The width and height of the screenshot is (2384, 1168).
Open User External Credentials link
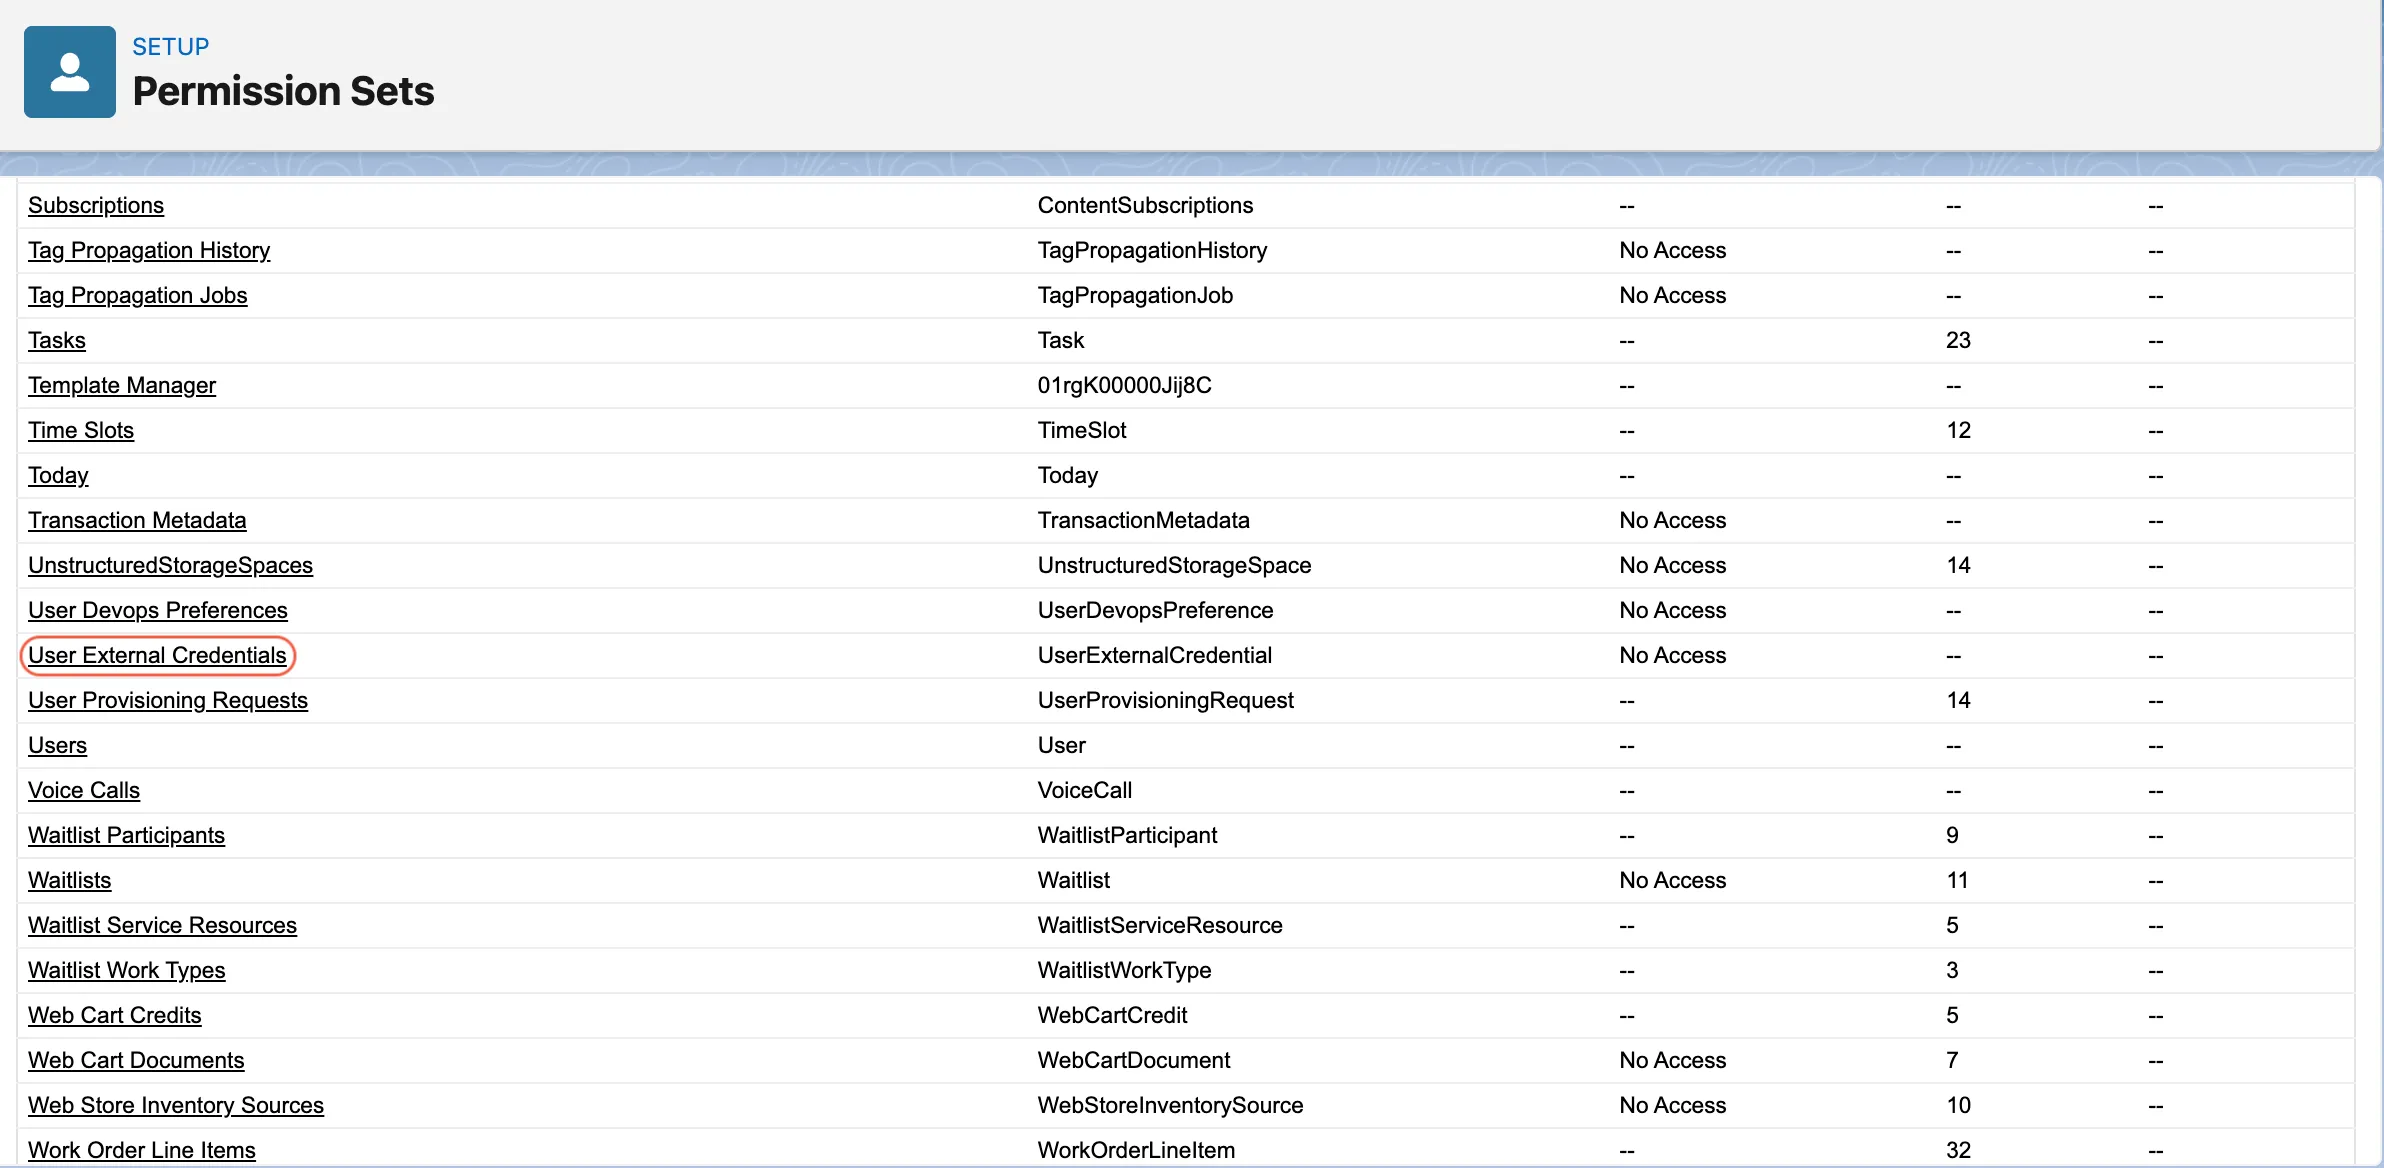pos(157,655)
